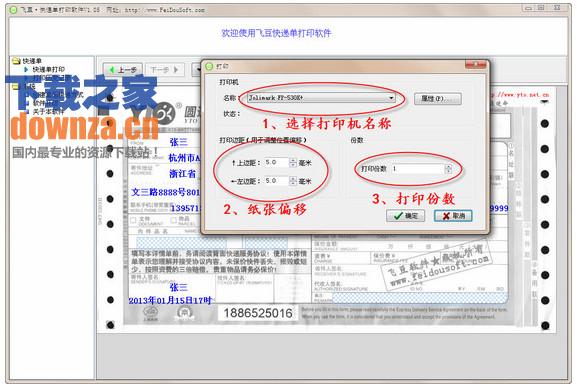Decrease the 上边距 top margin value
Image resolution: width=577 pixels, height=384 pixels.
pos(293,164)
